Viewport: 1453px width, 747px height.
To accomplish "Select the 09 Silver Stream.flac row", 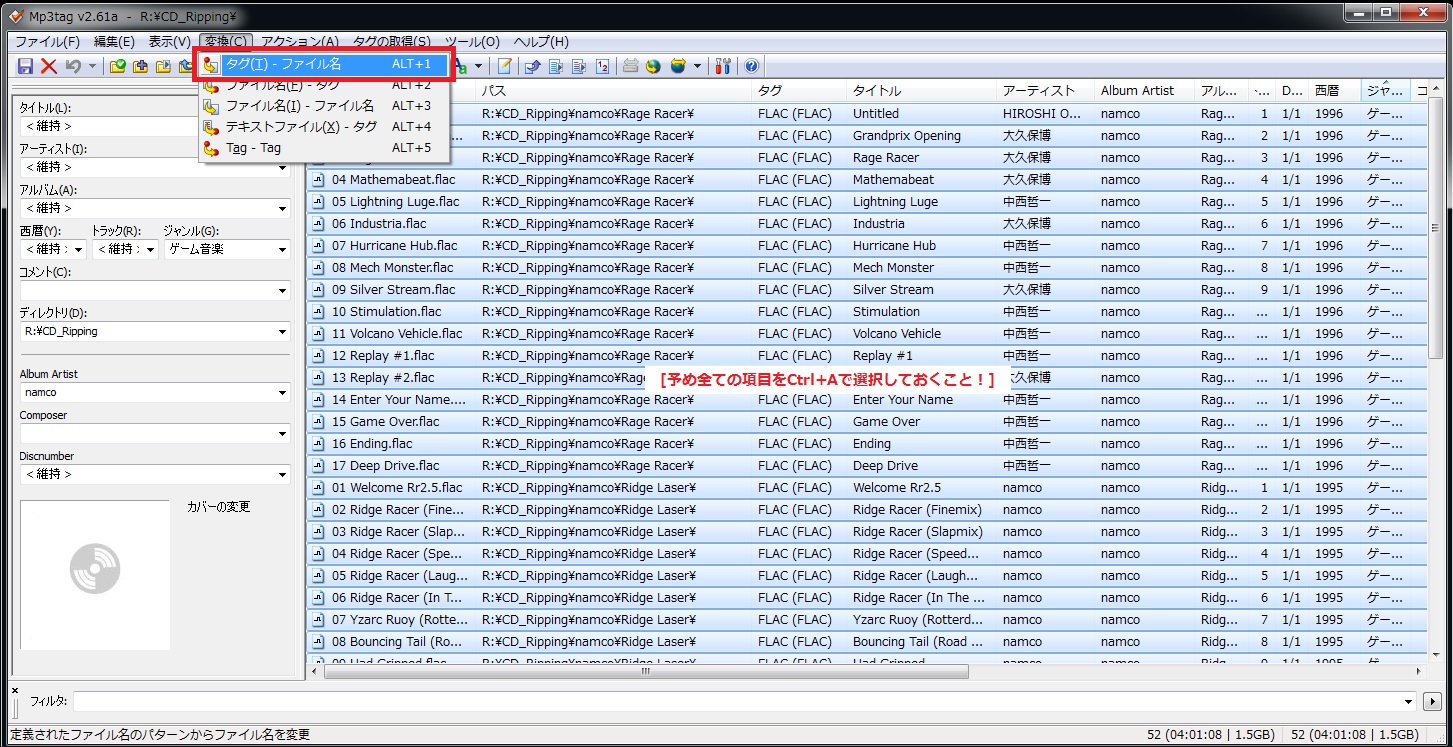I will pos(867,290).
